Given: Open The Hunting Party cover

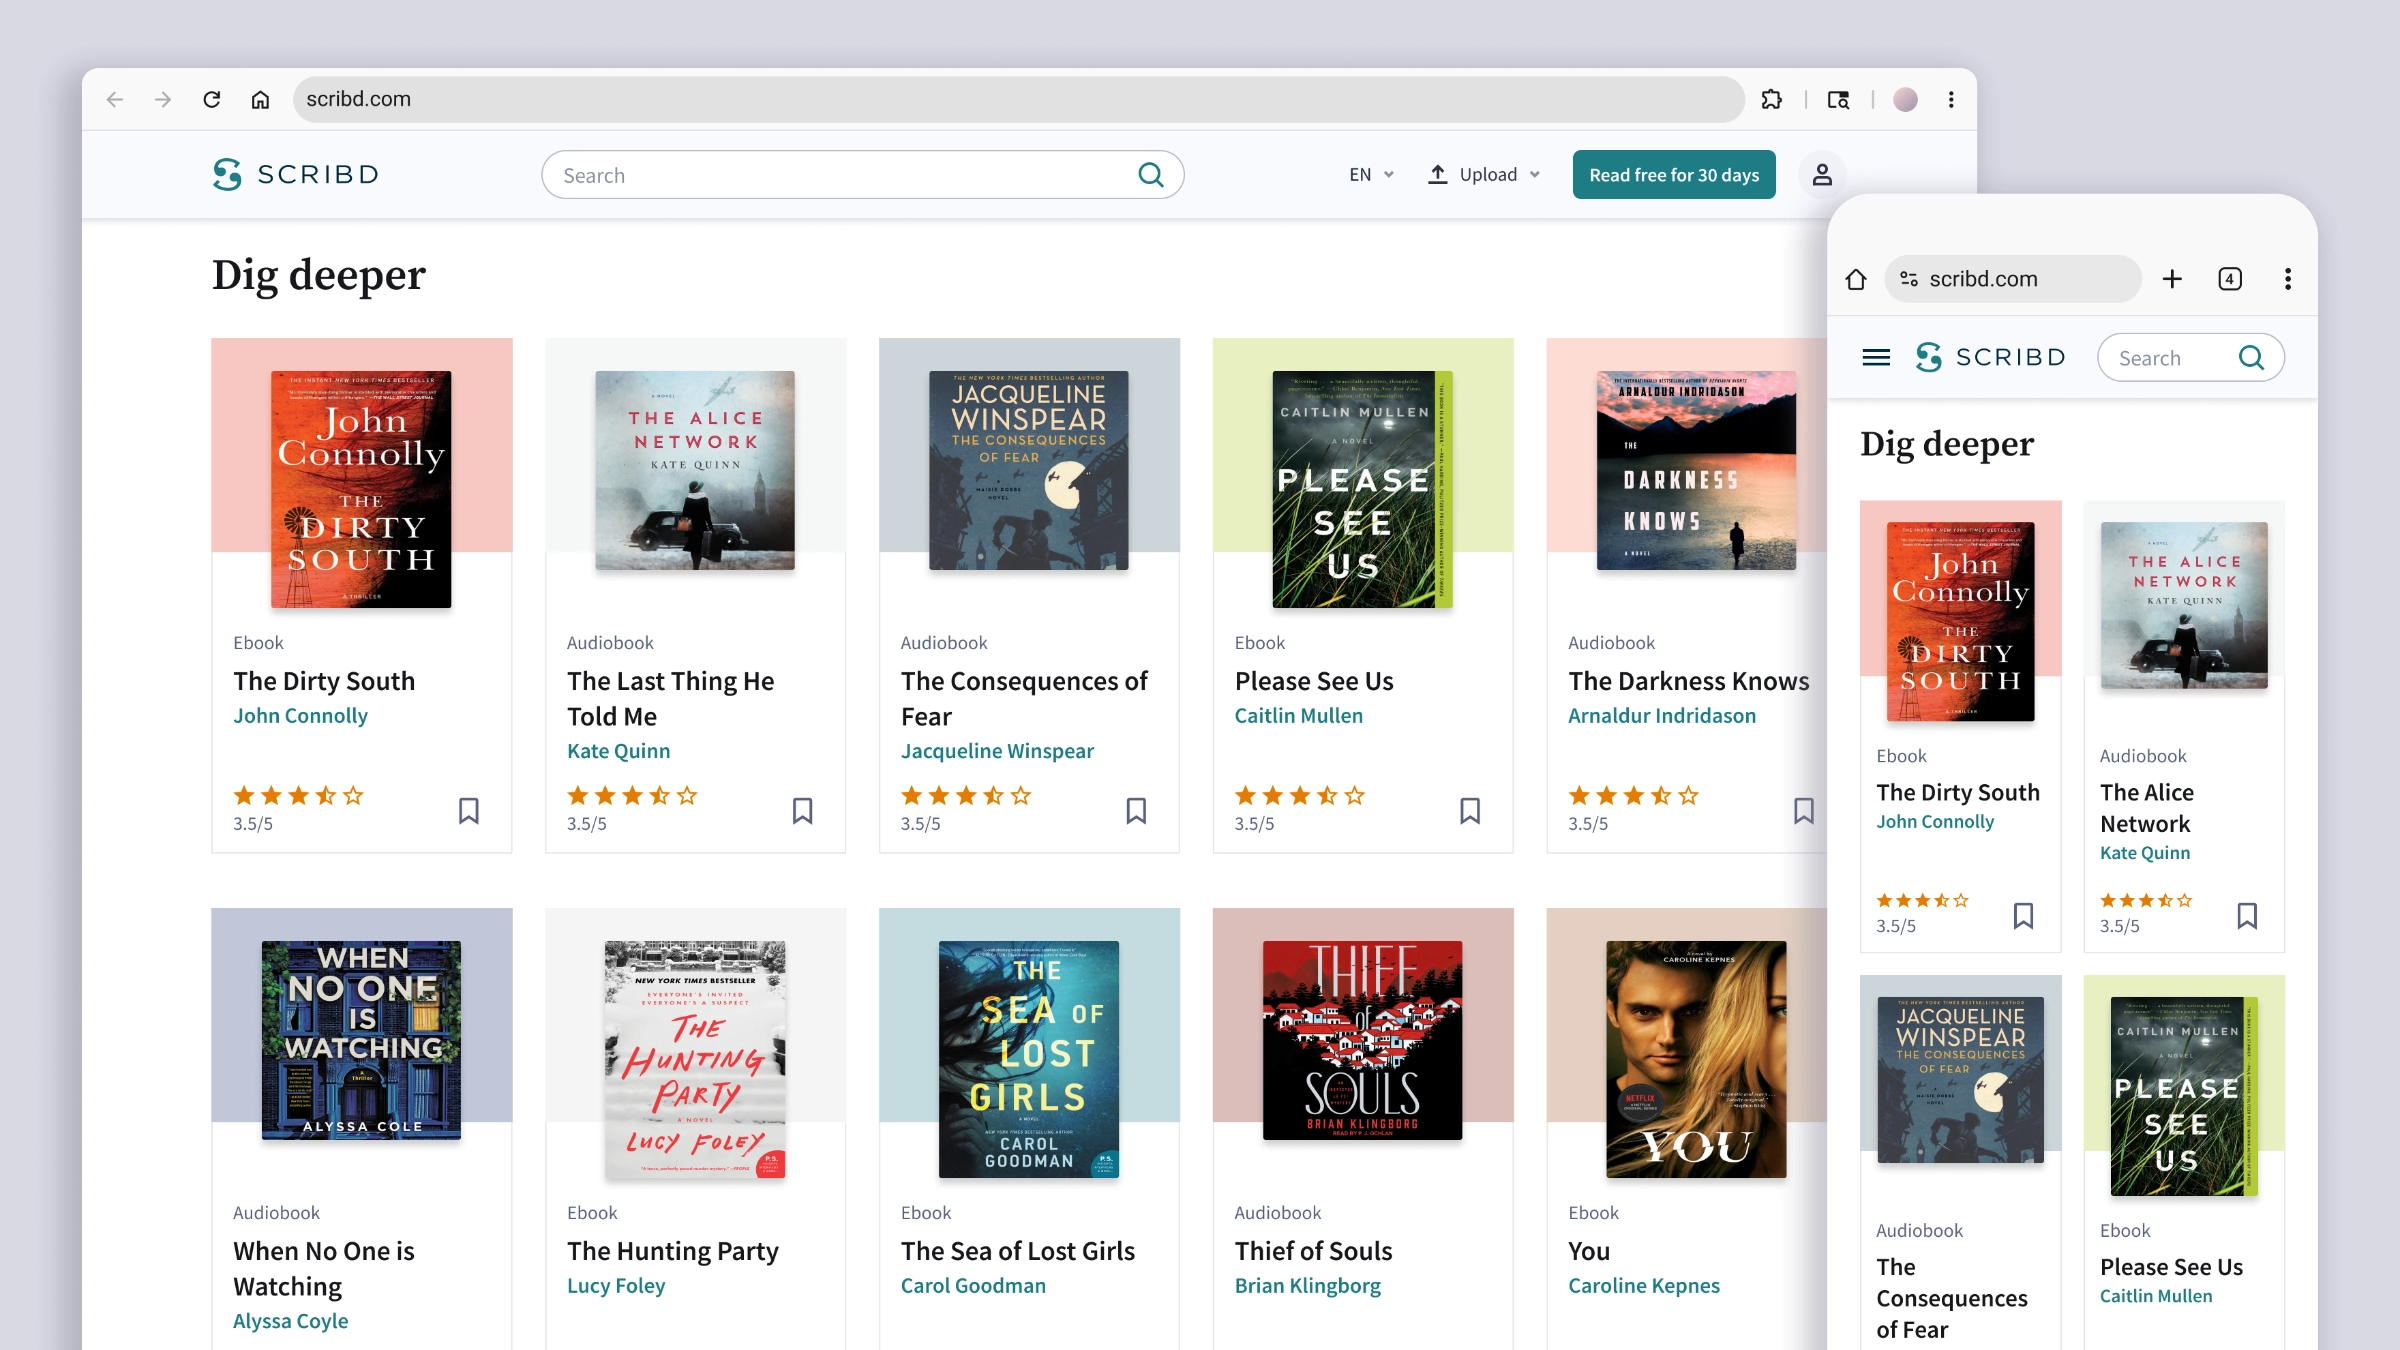Looking at the screenshot, I should click(x=695, y=1059).
